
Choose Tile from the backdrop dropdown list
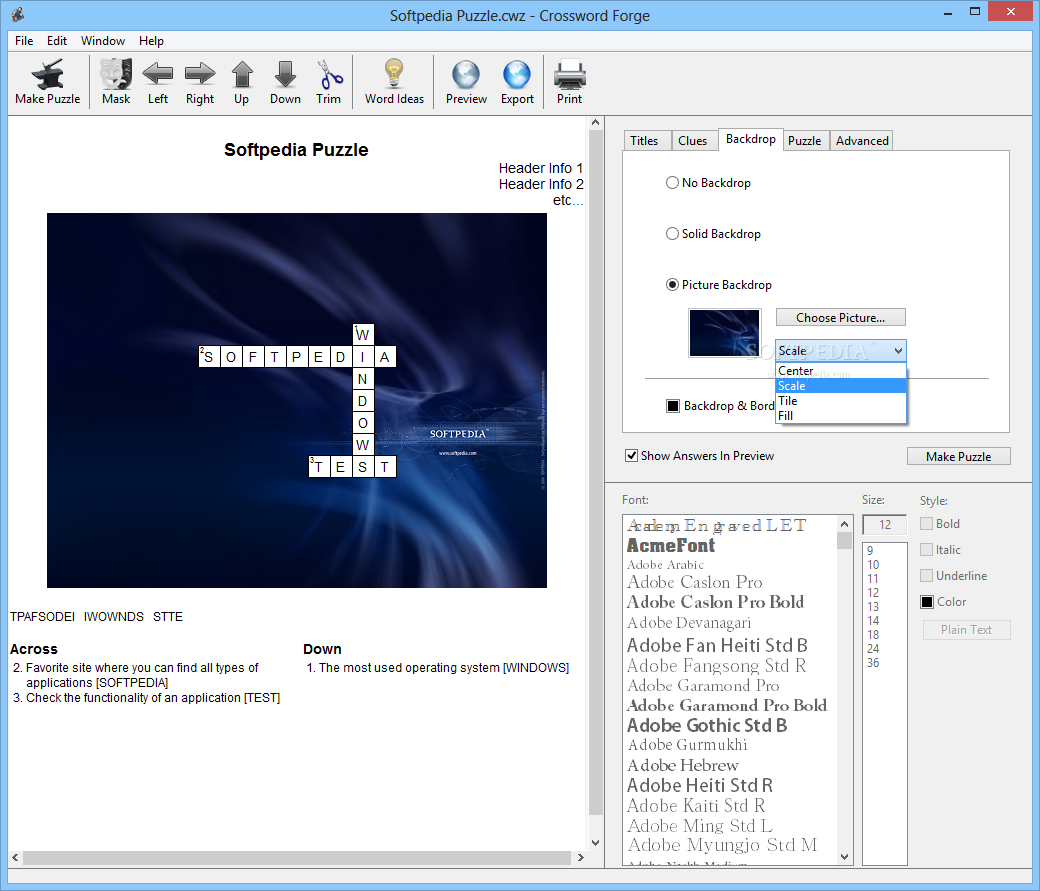pyautogui.click(x=840, y=401)
